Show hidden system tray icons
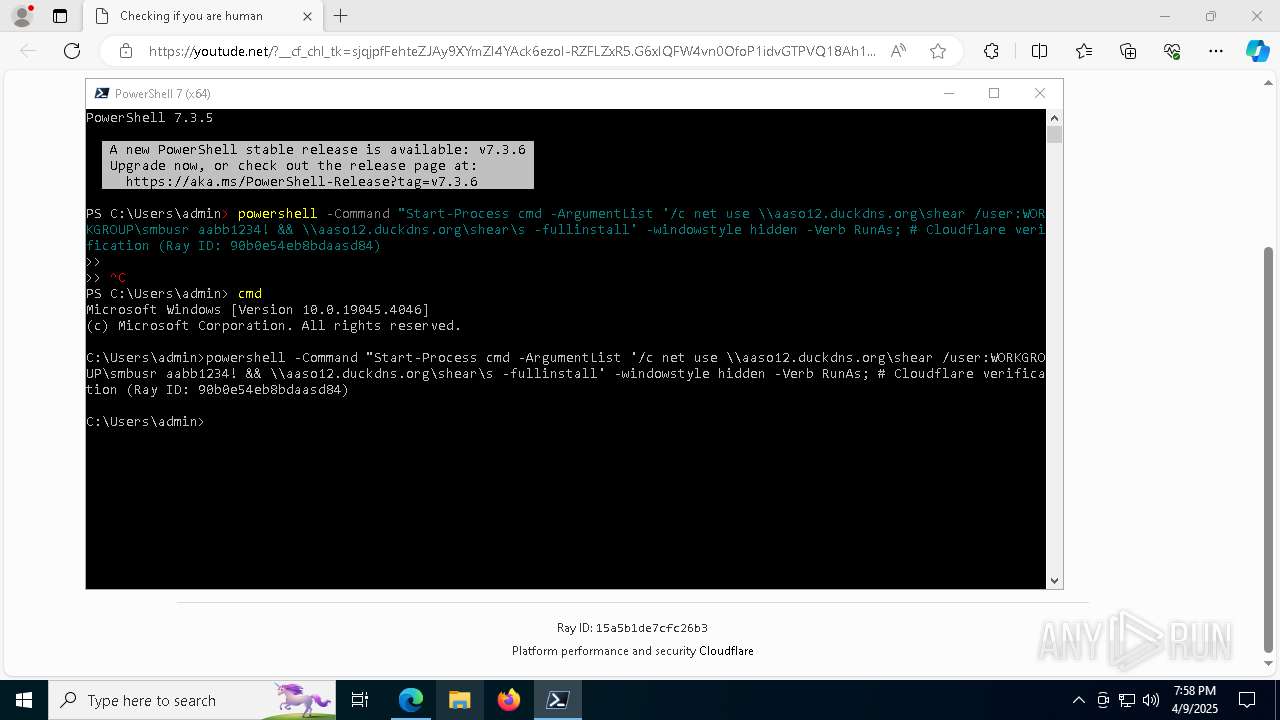 coord(1078,700)
